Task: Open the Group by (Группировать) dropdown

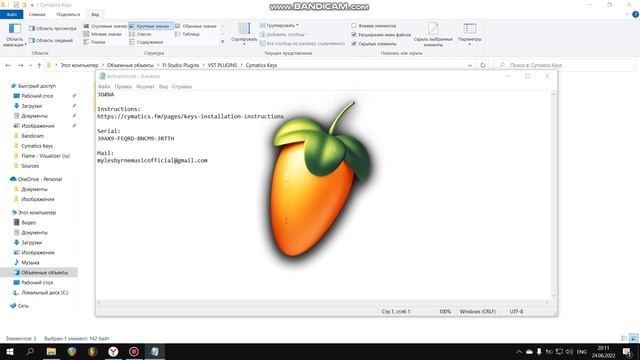Action: tap(279, 25)
